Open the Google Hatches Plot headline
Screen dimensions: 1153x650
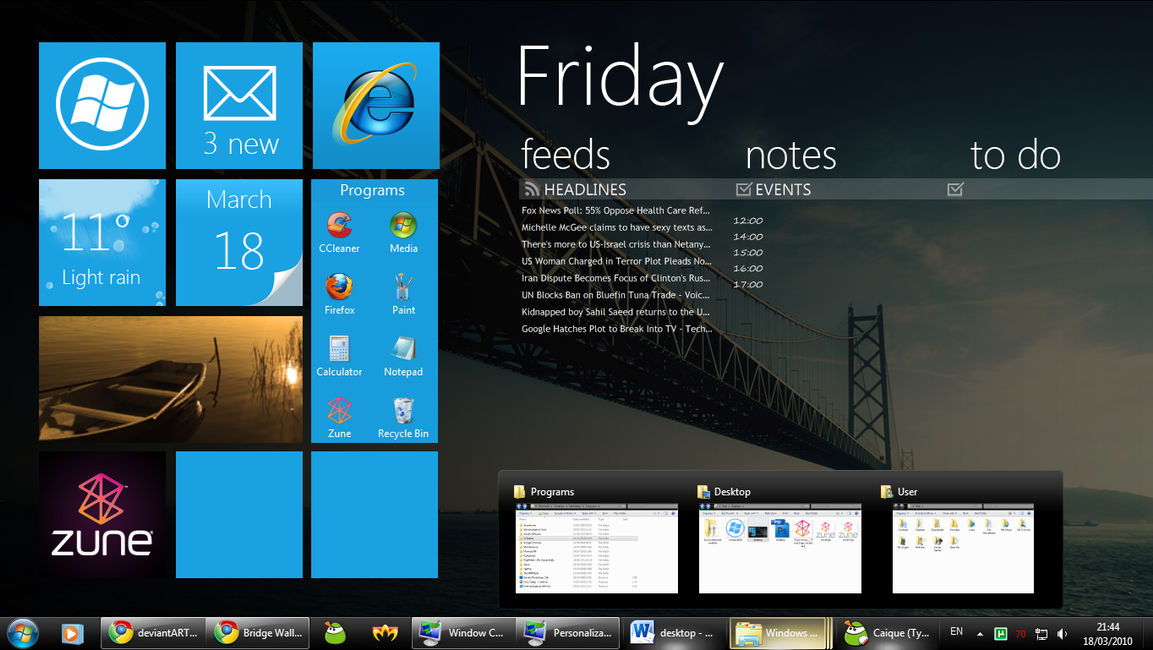(616, 329)
